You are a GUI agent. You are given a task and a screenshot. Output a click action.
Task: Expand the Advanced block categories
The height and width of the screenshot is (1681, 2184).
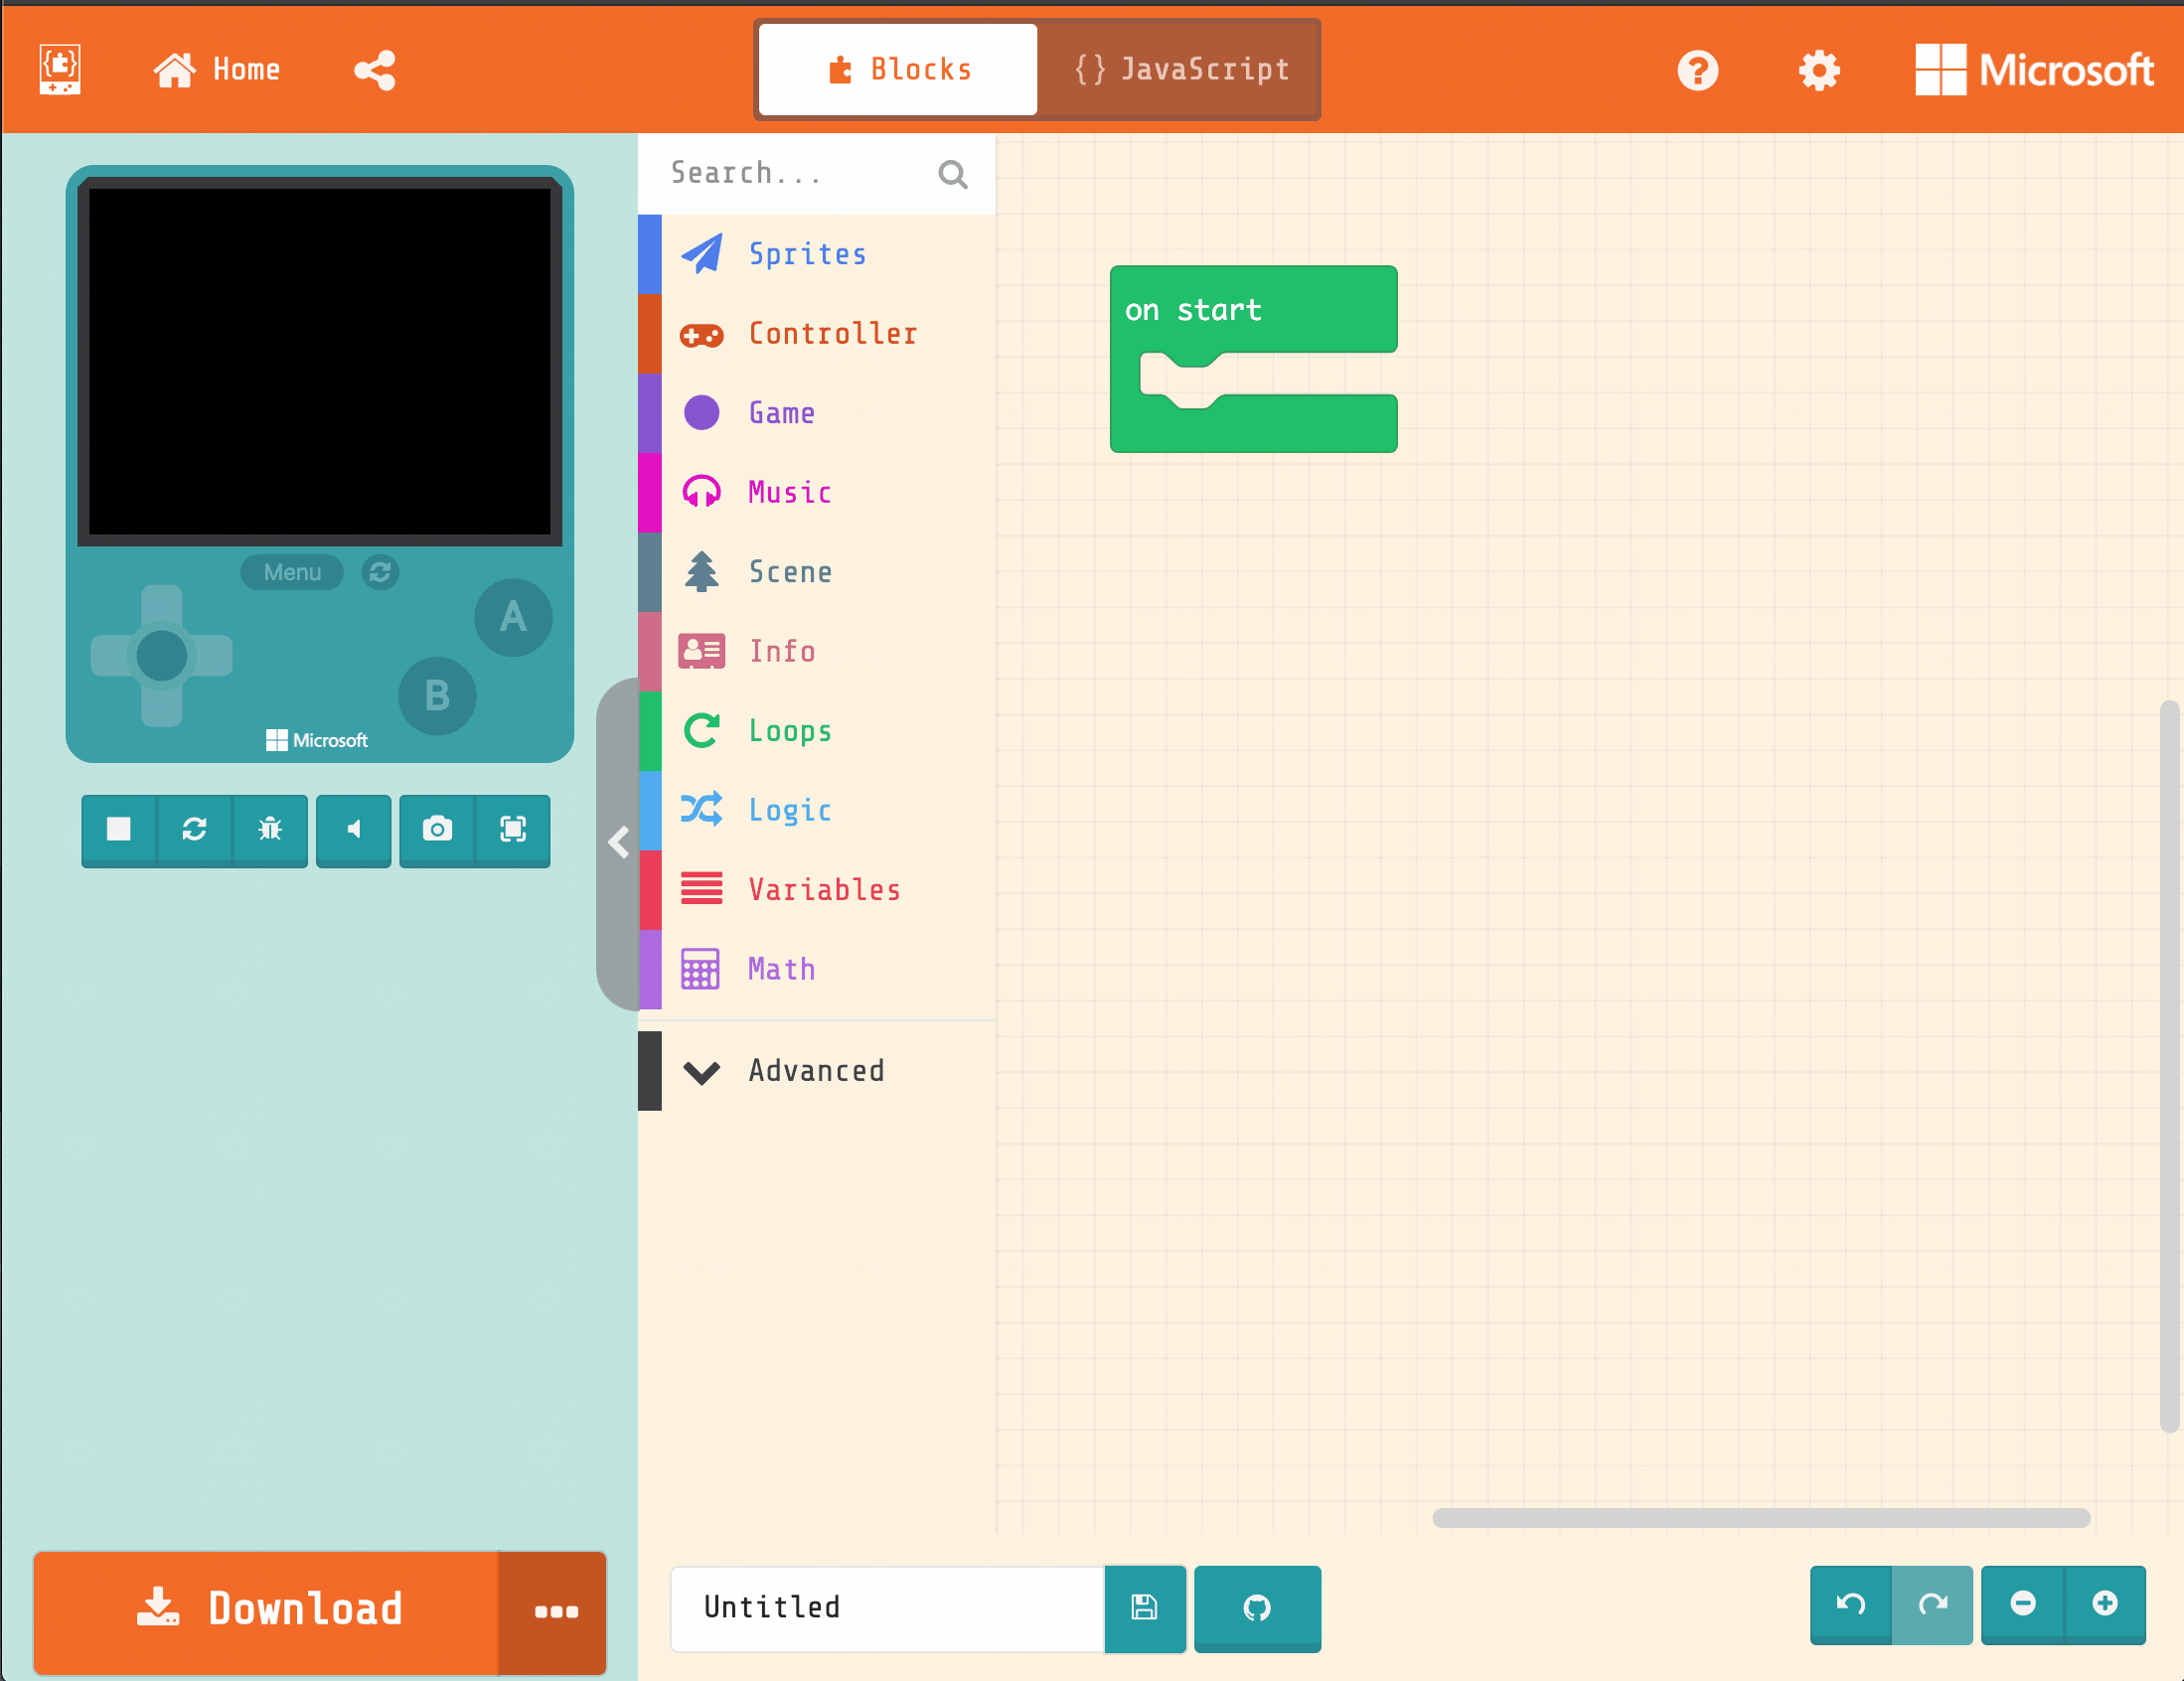[817, 1071]
